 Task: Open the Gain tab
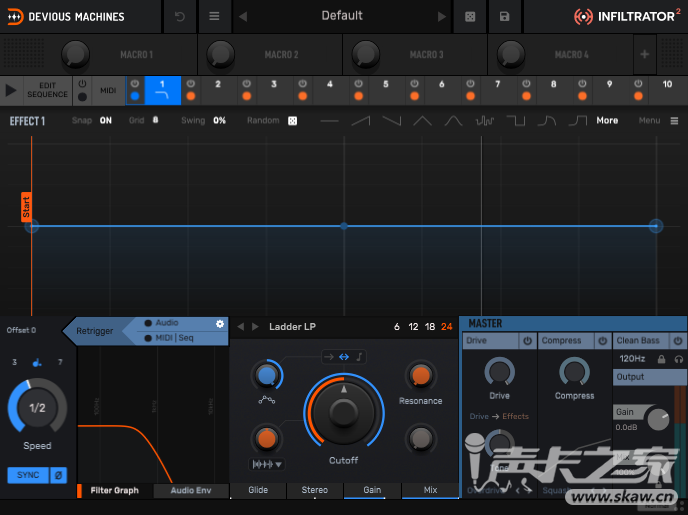(x=372, y=490)
